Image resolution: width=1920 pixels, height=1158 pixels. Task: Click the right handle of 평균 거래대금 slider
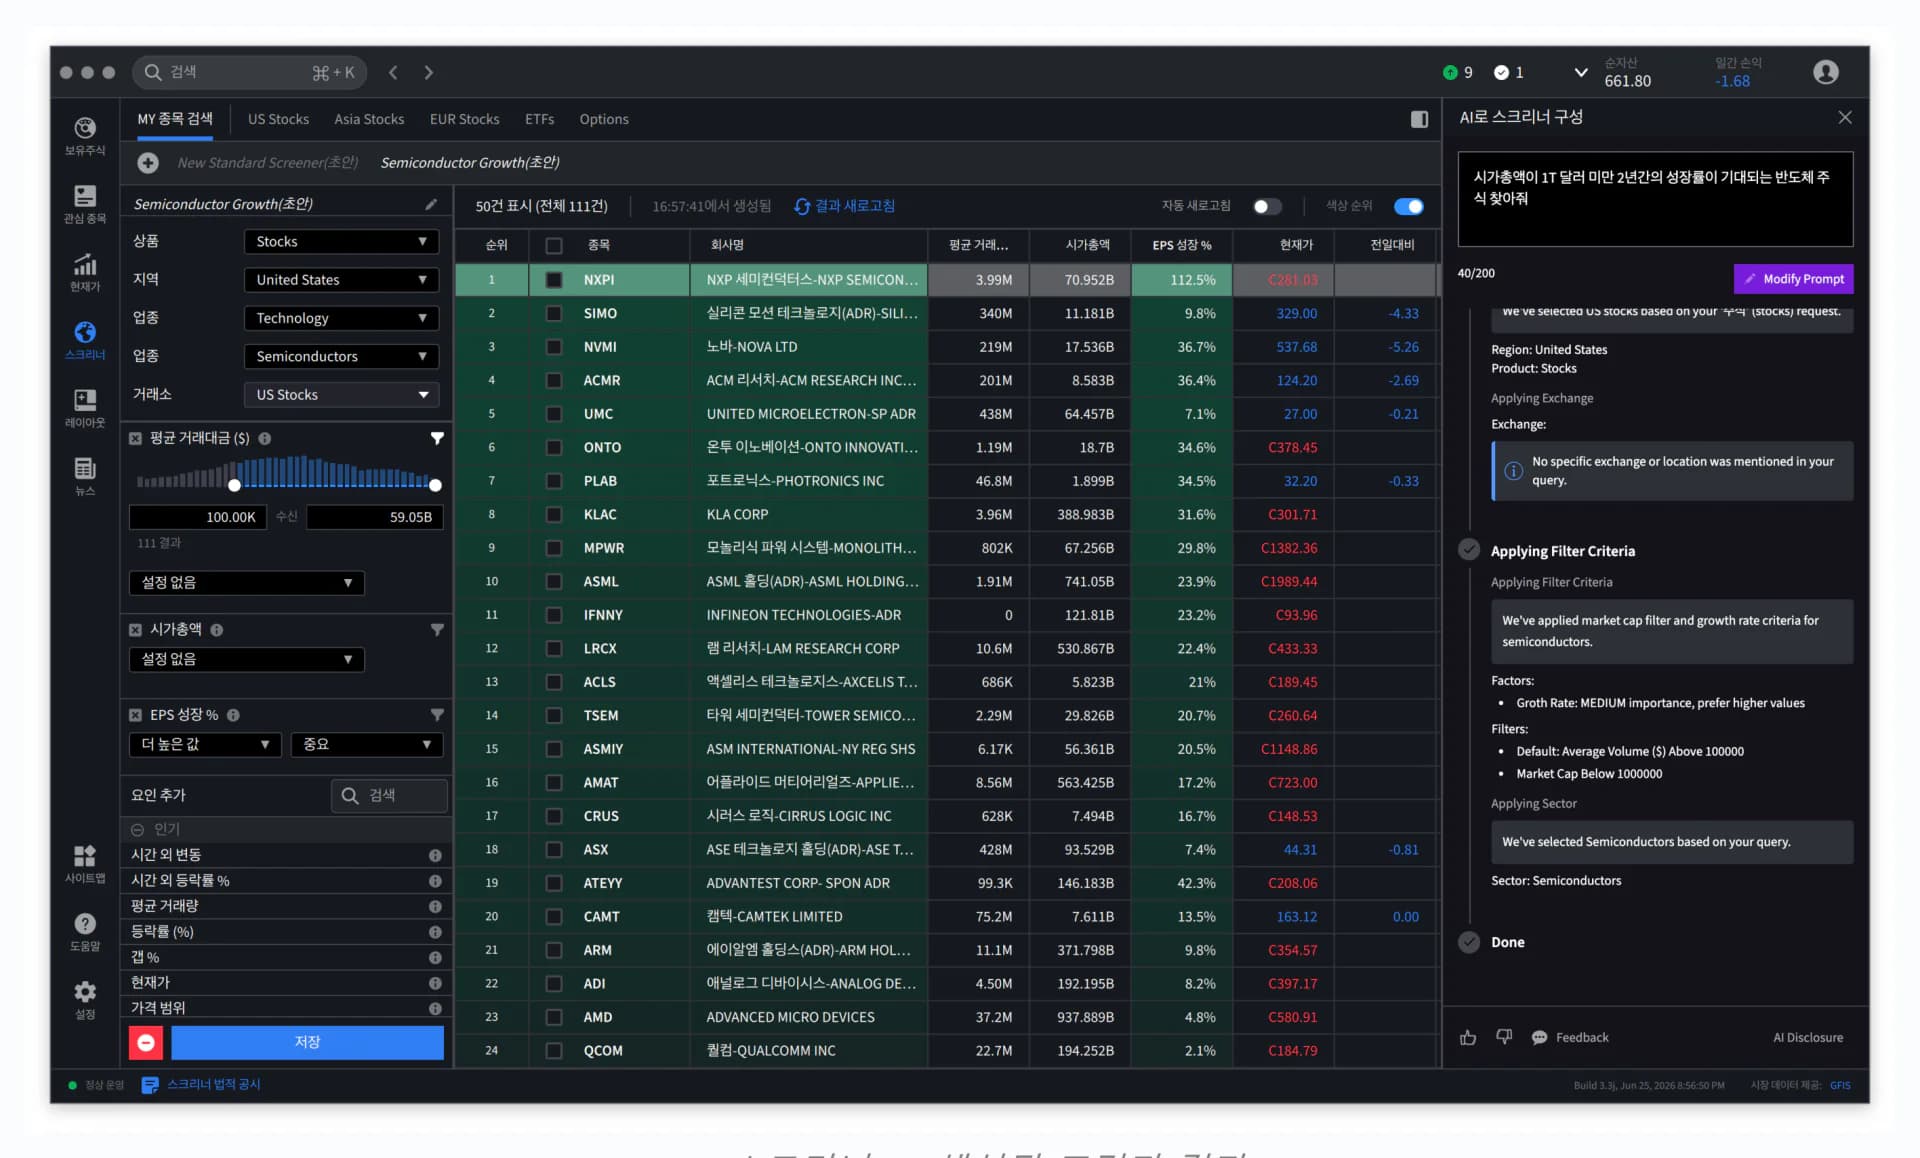click(435, 485)
